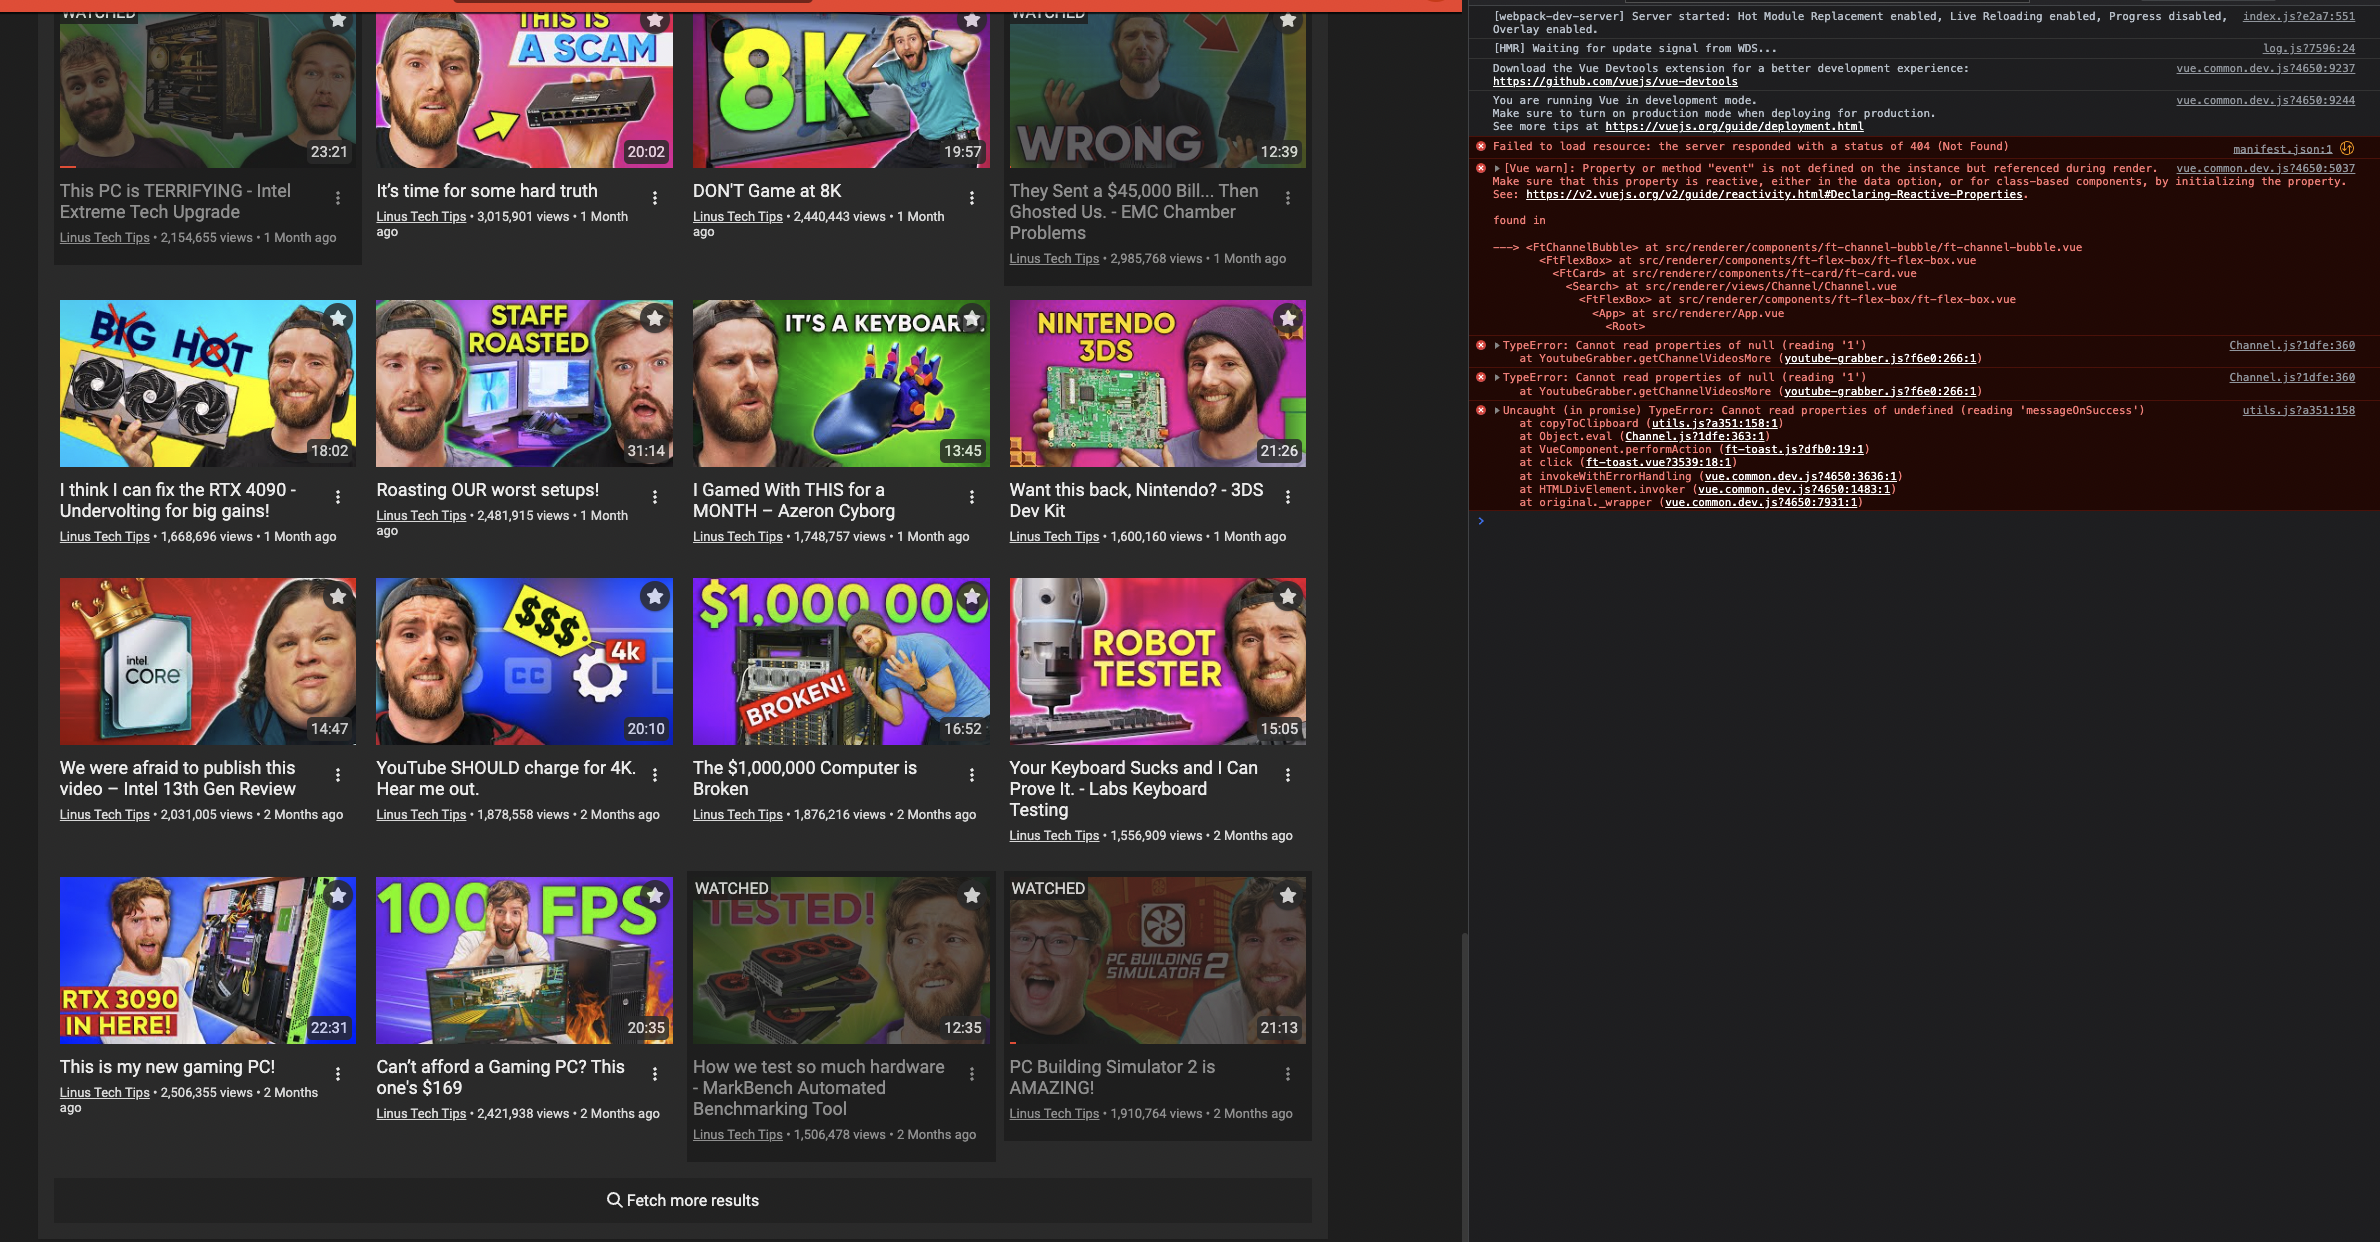Screen dimensions: 2380x1242
Task: Open the vuejs.org/guide/deployment.html console link
Action: coord(1734,127)
